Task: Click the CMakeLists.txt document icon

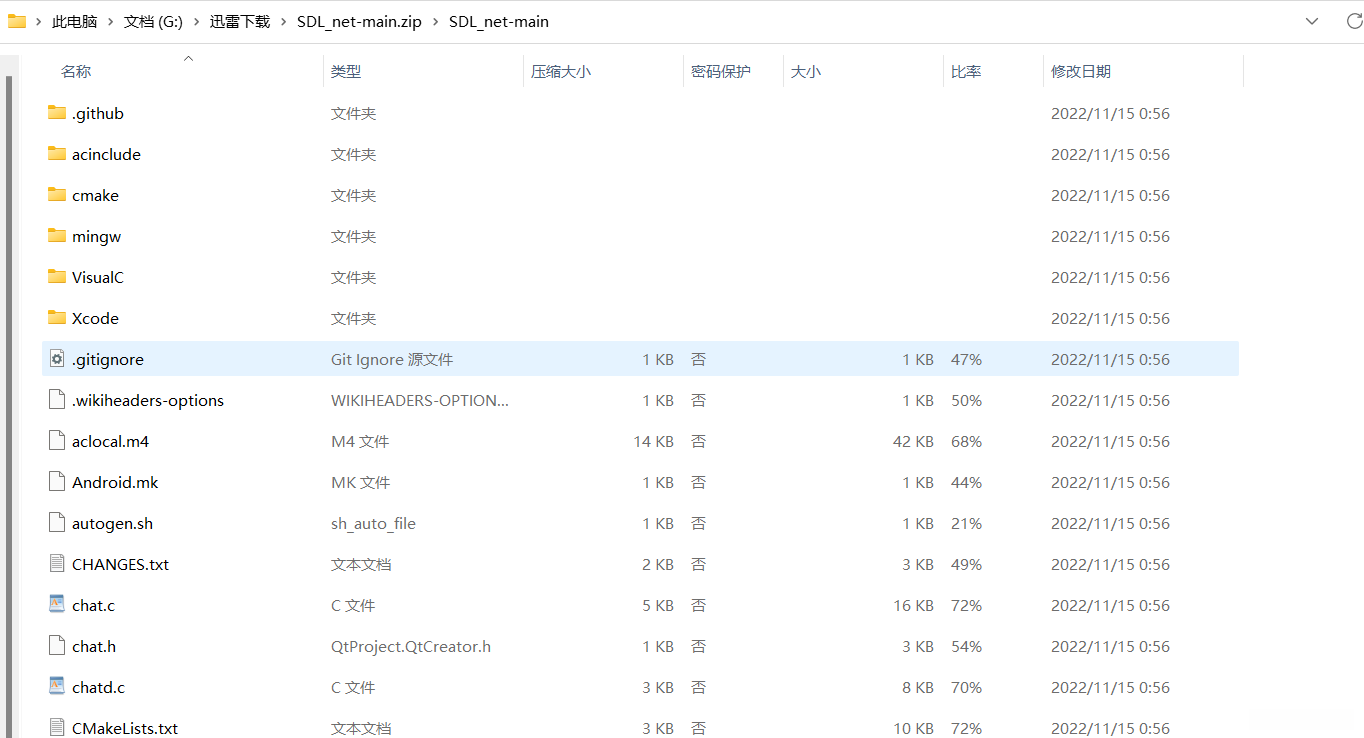Action: coord(57,728)
